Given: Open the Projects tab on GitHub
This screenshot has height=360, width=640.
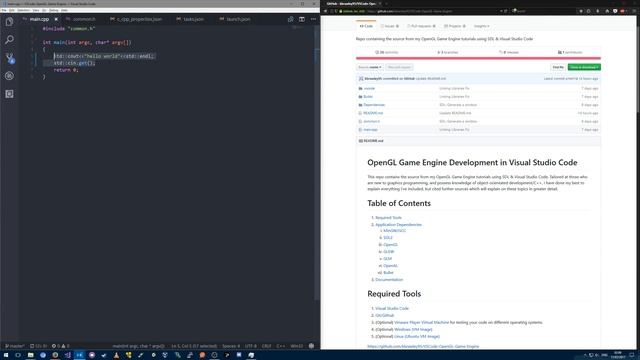Looking at the screenshot, I should click(x=455, y=26).
